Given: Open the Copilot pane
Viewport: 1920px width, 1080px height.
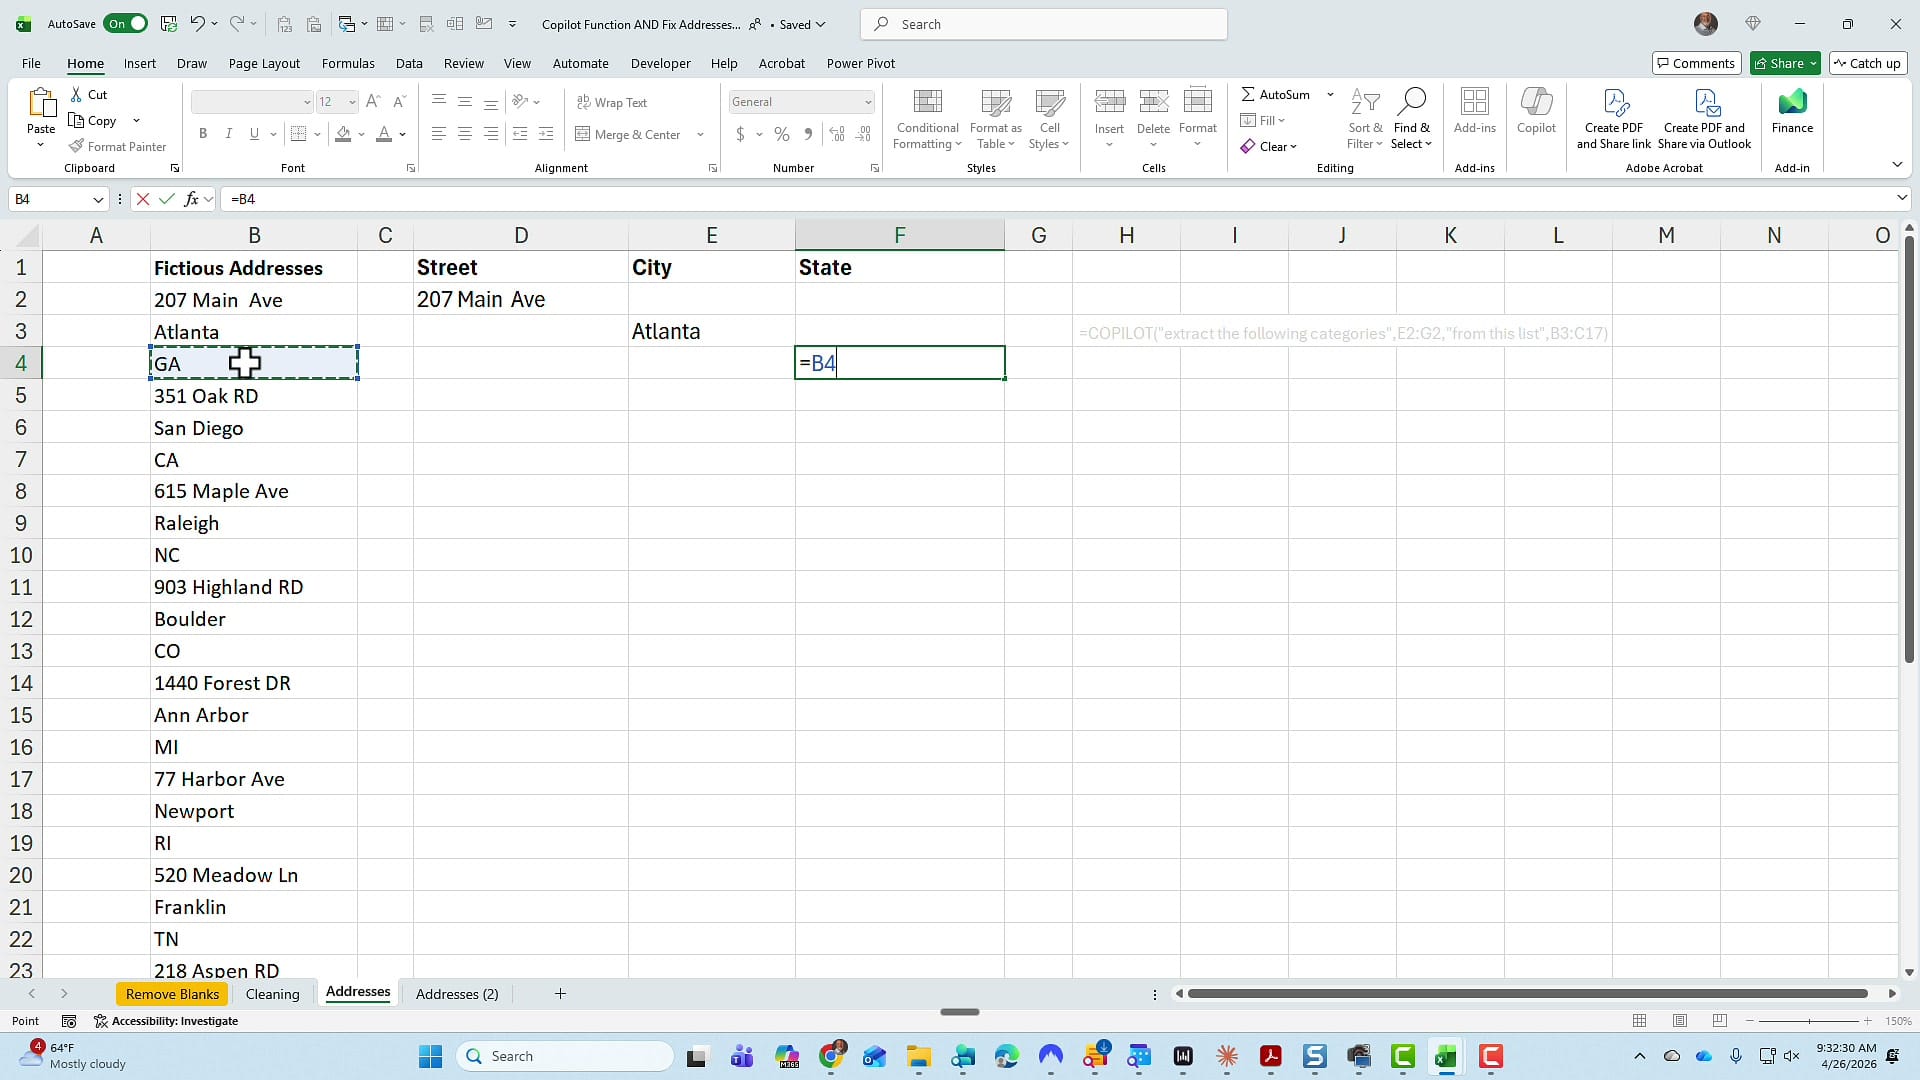Looking at the screenshot, I should point(1536,118).
